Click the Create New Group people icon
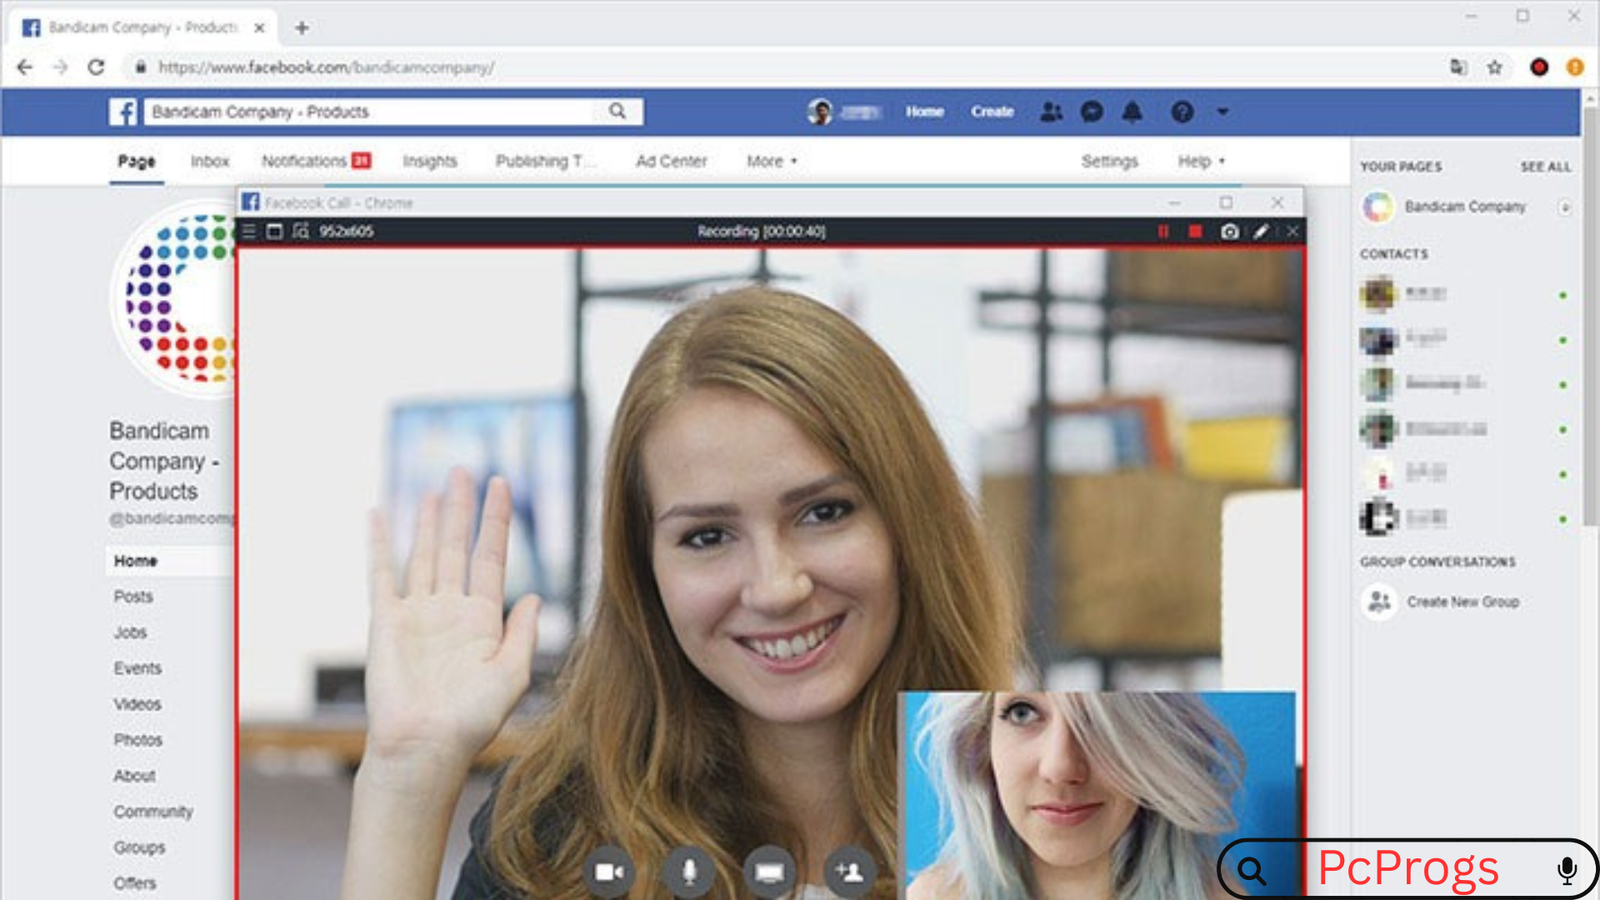Viewport: 1600px width, 900px height. (x=1379, y=602)
